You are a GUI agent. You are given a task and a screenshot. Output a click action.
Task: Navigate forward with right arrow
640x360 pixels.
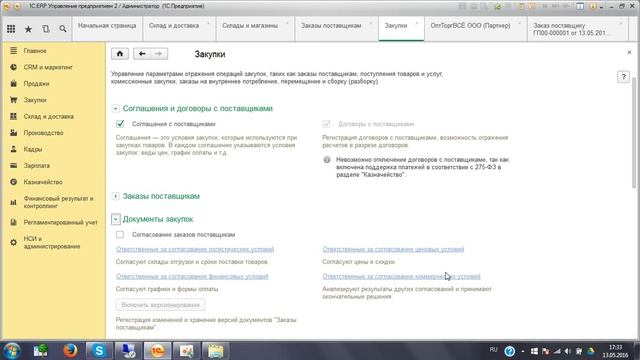tap(159, 54)
